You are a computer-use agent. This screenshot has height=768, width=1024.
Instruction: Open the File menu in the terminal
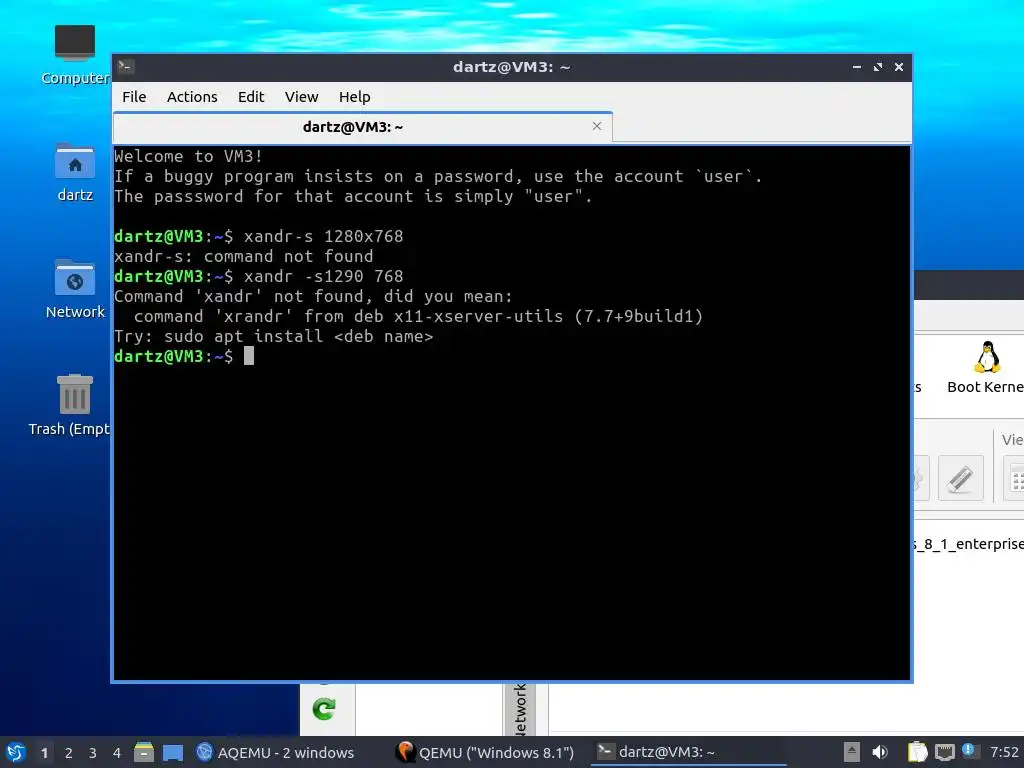pos(134,97)
